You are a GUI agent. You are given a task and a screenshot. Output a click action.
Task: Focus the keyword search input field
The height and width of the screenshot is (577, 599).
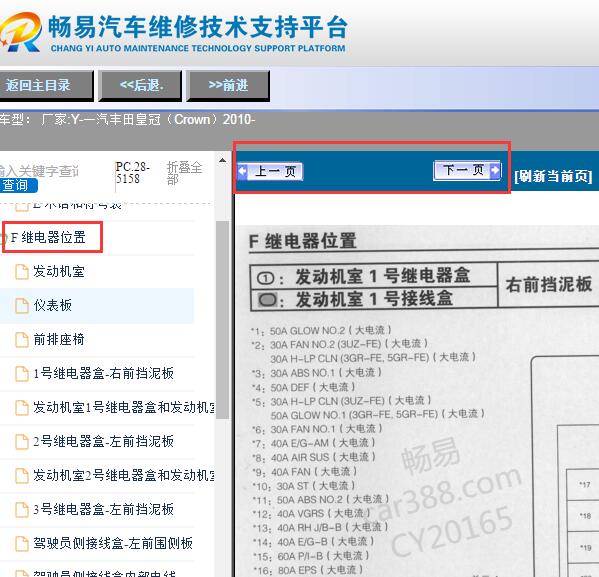click(x=39, y=171)
